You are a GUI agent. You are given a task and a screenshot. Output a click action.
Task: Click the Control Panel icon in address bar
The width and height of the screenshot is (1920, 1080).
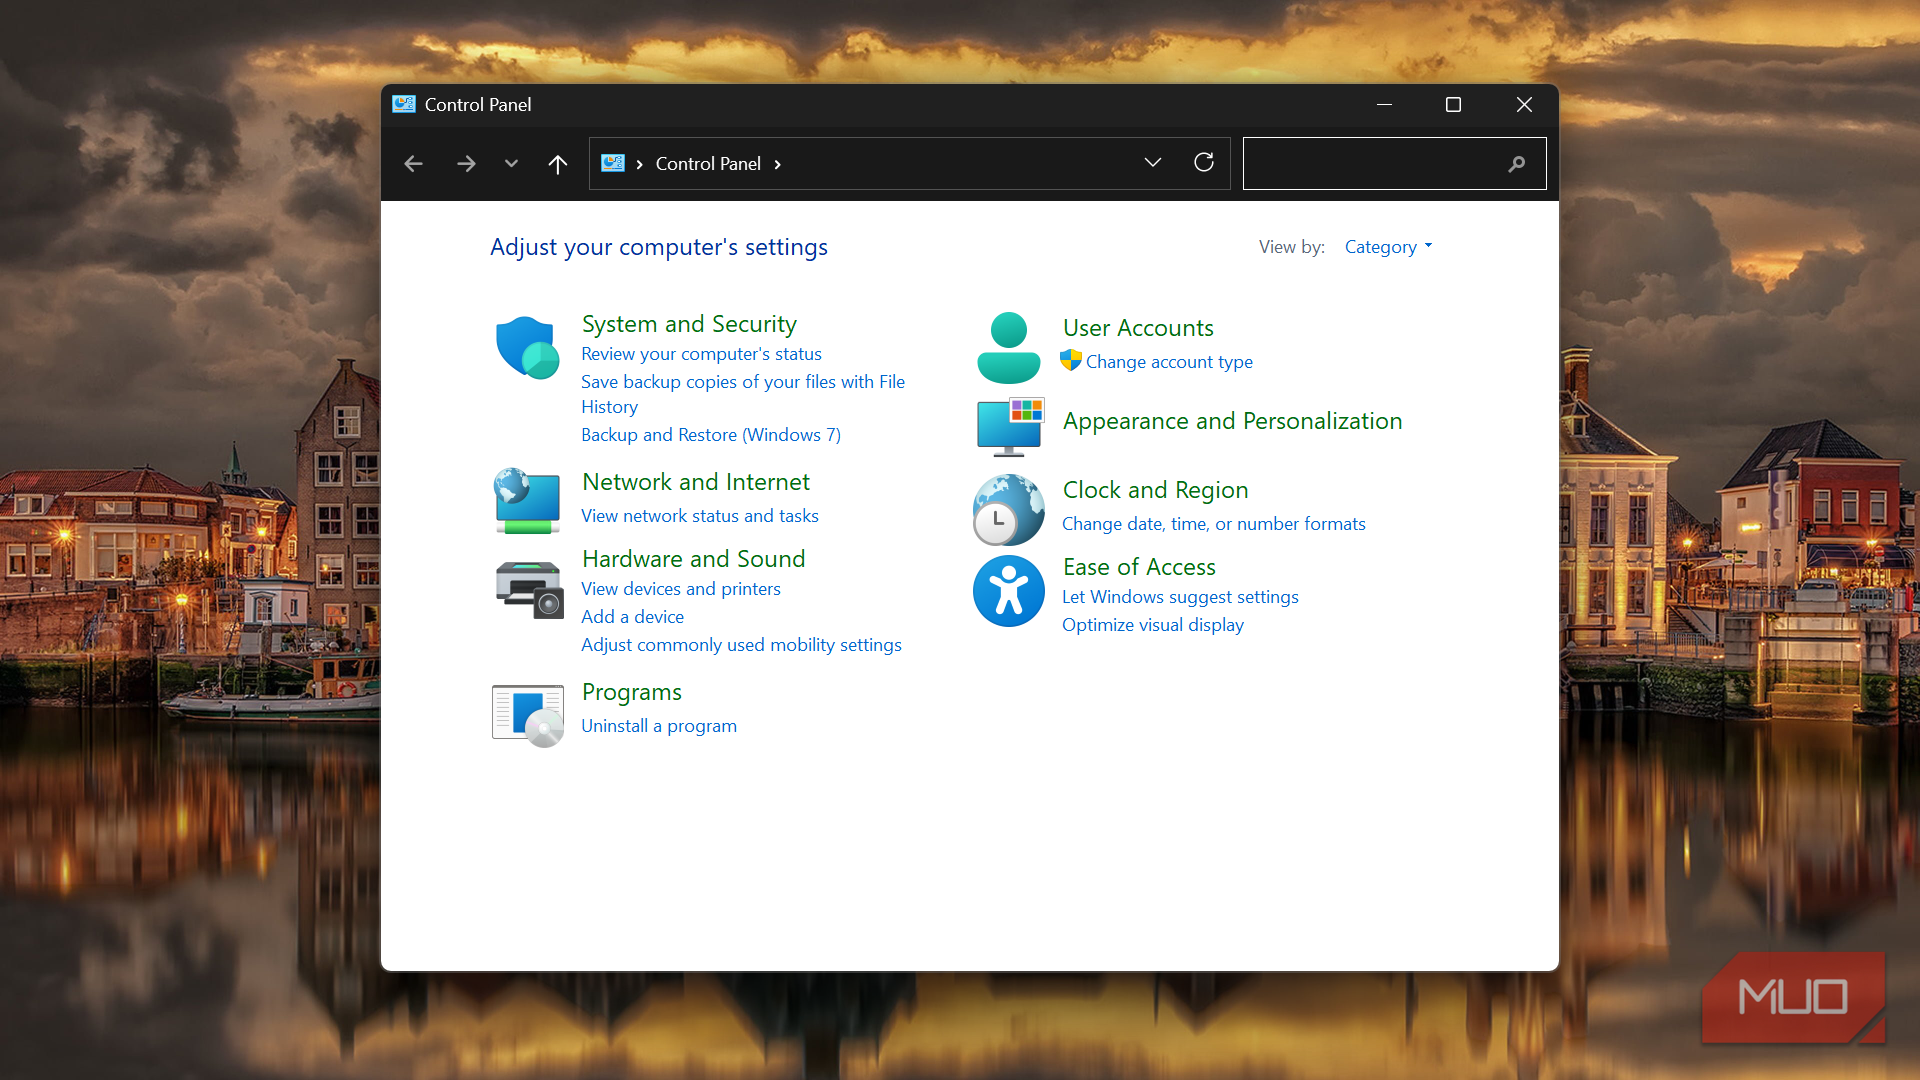click(613, 163)
